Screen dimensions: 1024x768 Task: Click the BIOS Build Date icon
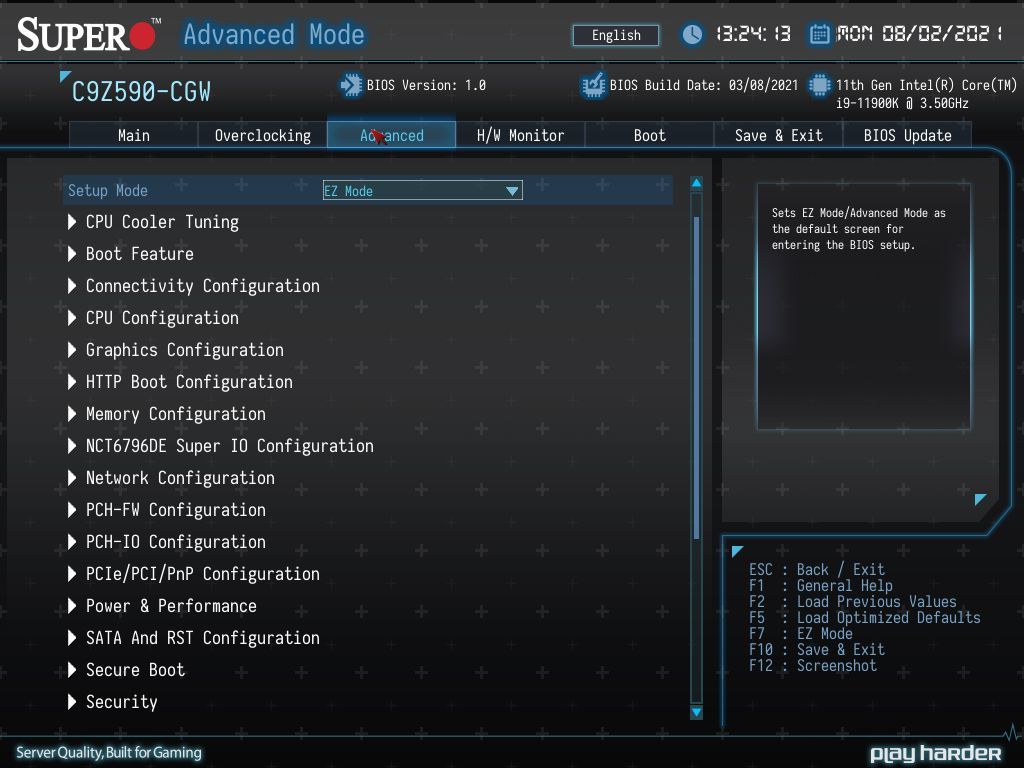(x=593, y=85)
